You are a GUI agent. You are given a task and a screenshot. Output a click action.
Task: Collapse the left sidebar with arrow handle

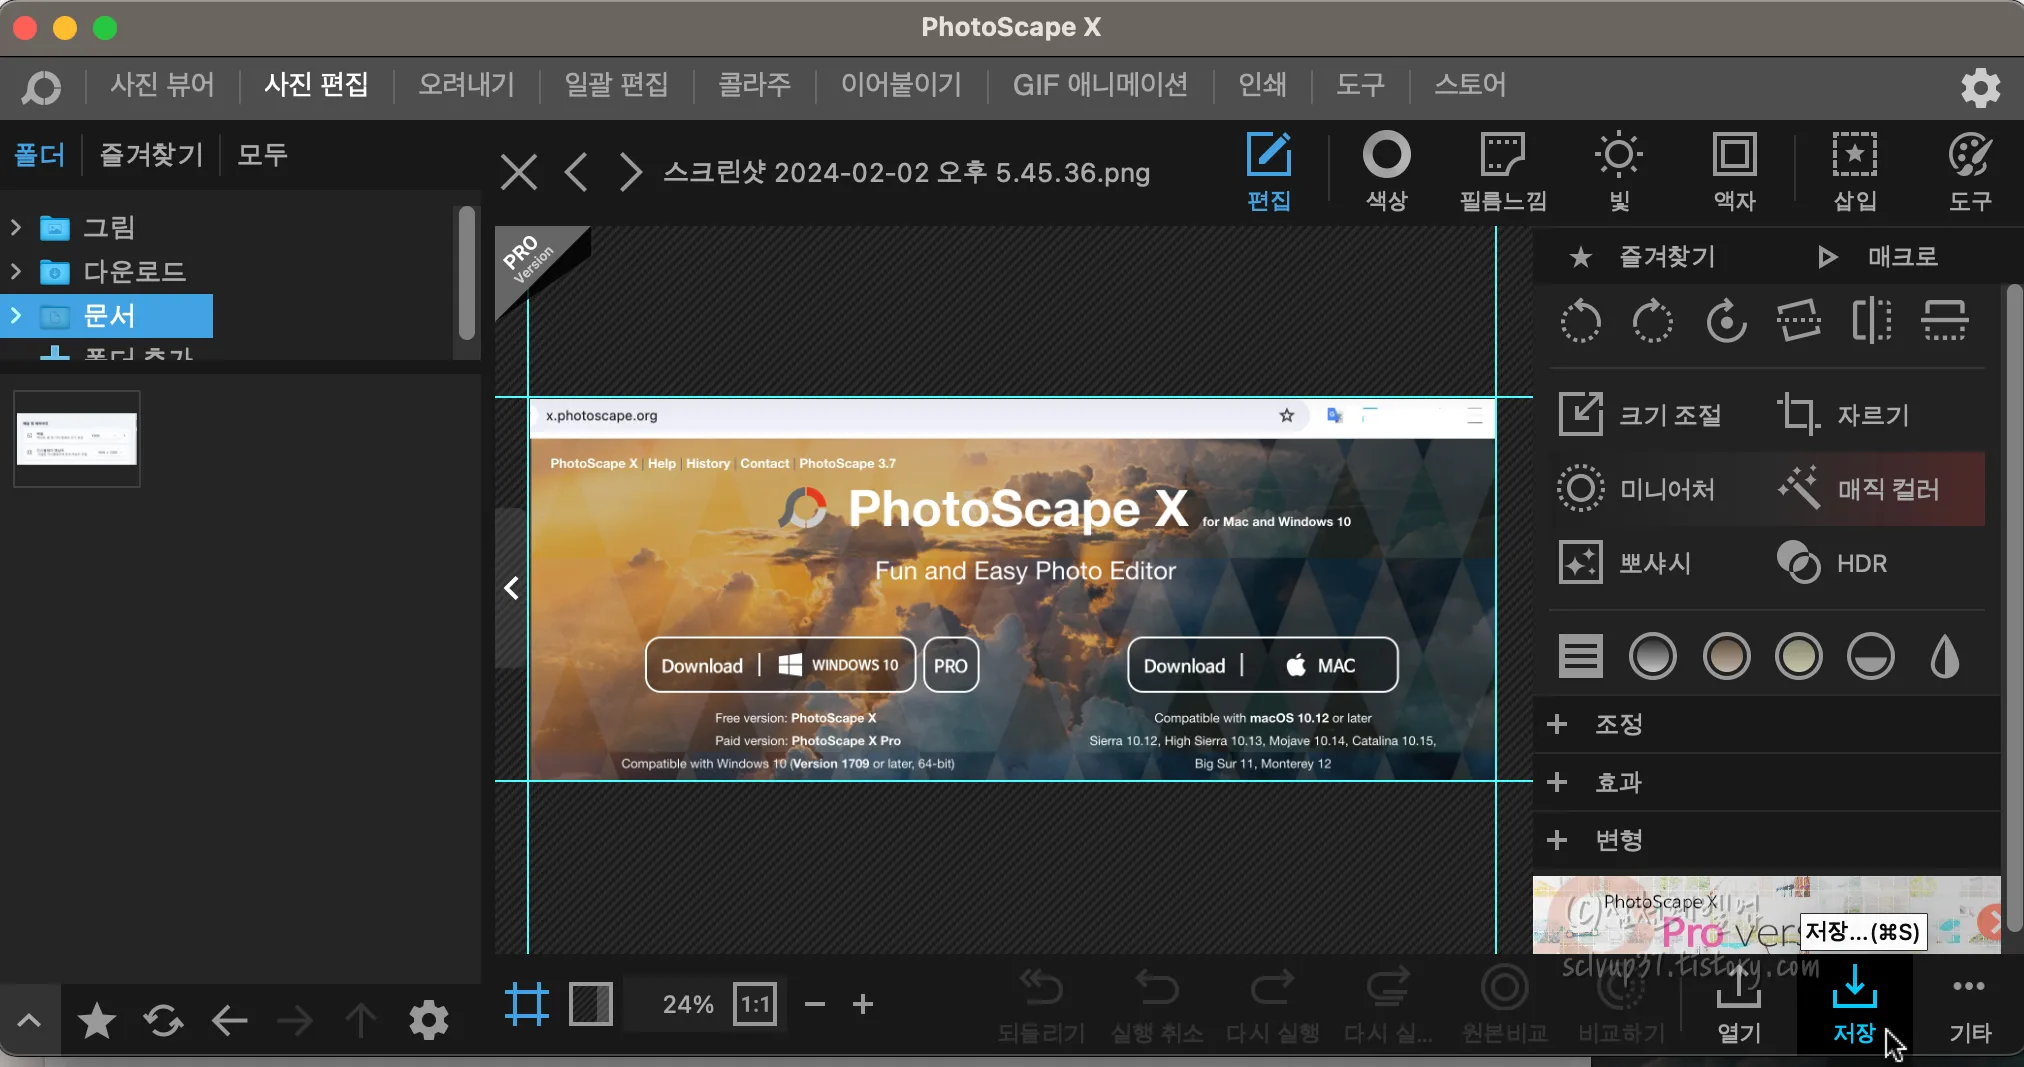pyautogui.click(x=511, y=588)
